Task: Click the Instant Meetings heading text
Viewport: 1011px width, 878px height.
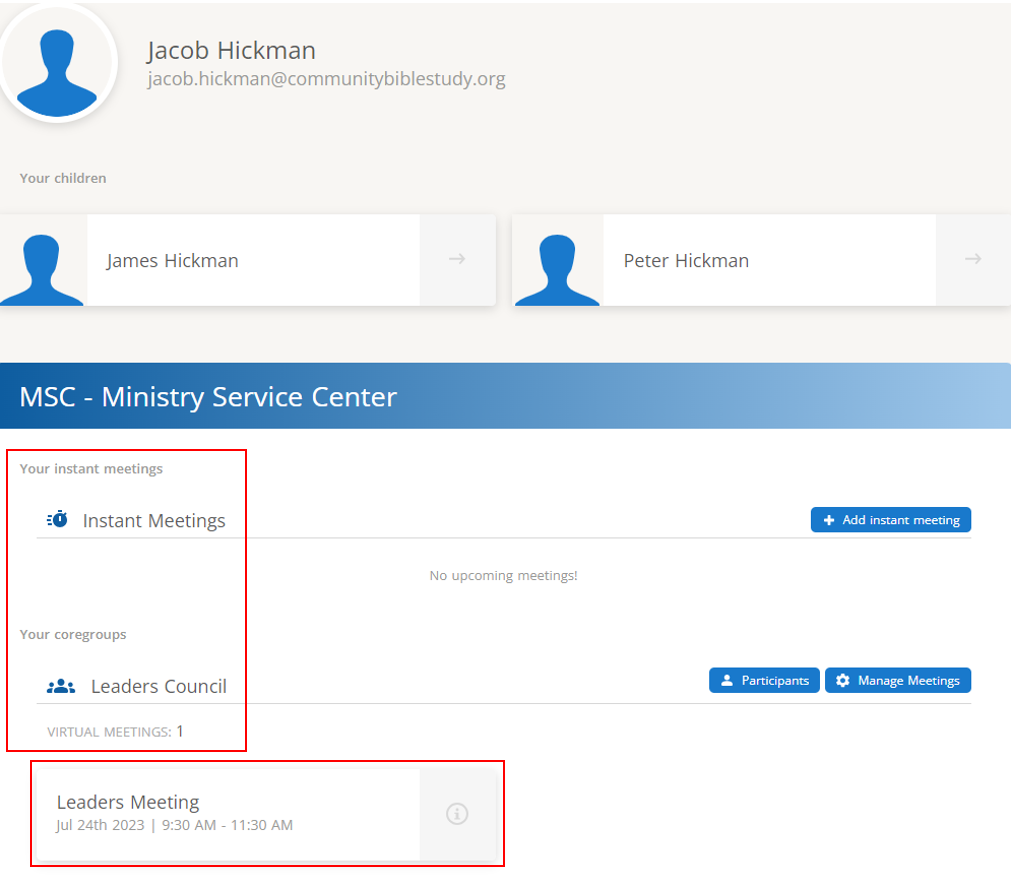Action: (x=154, y=521)
